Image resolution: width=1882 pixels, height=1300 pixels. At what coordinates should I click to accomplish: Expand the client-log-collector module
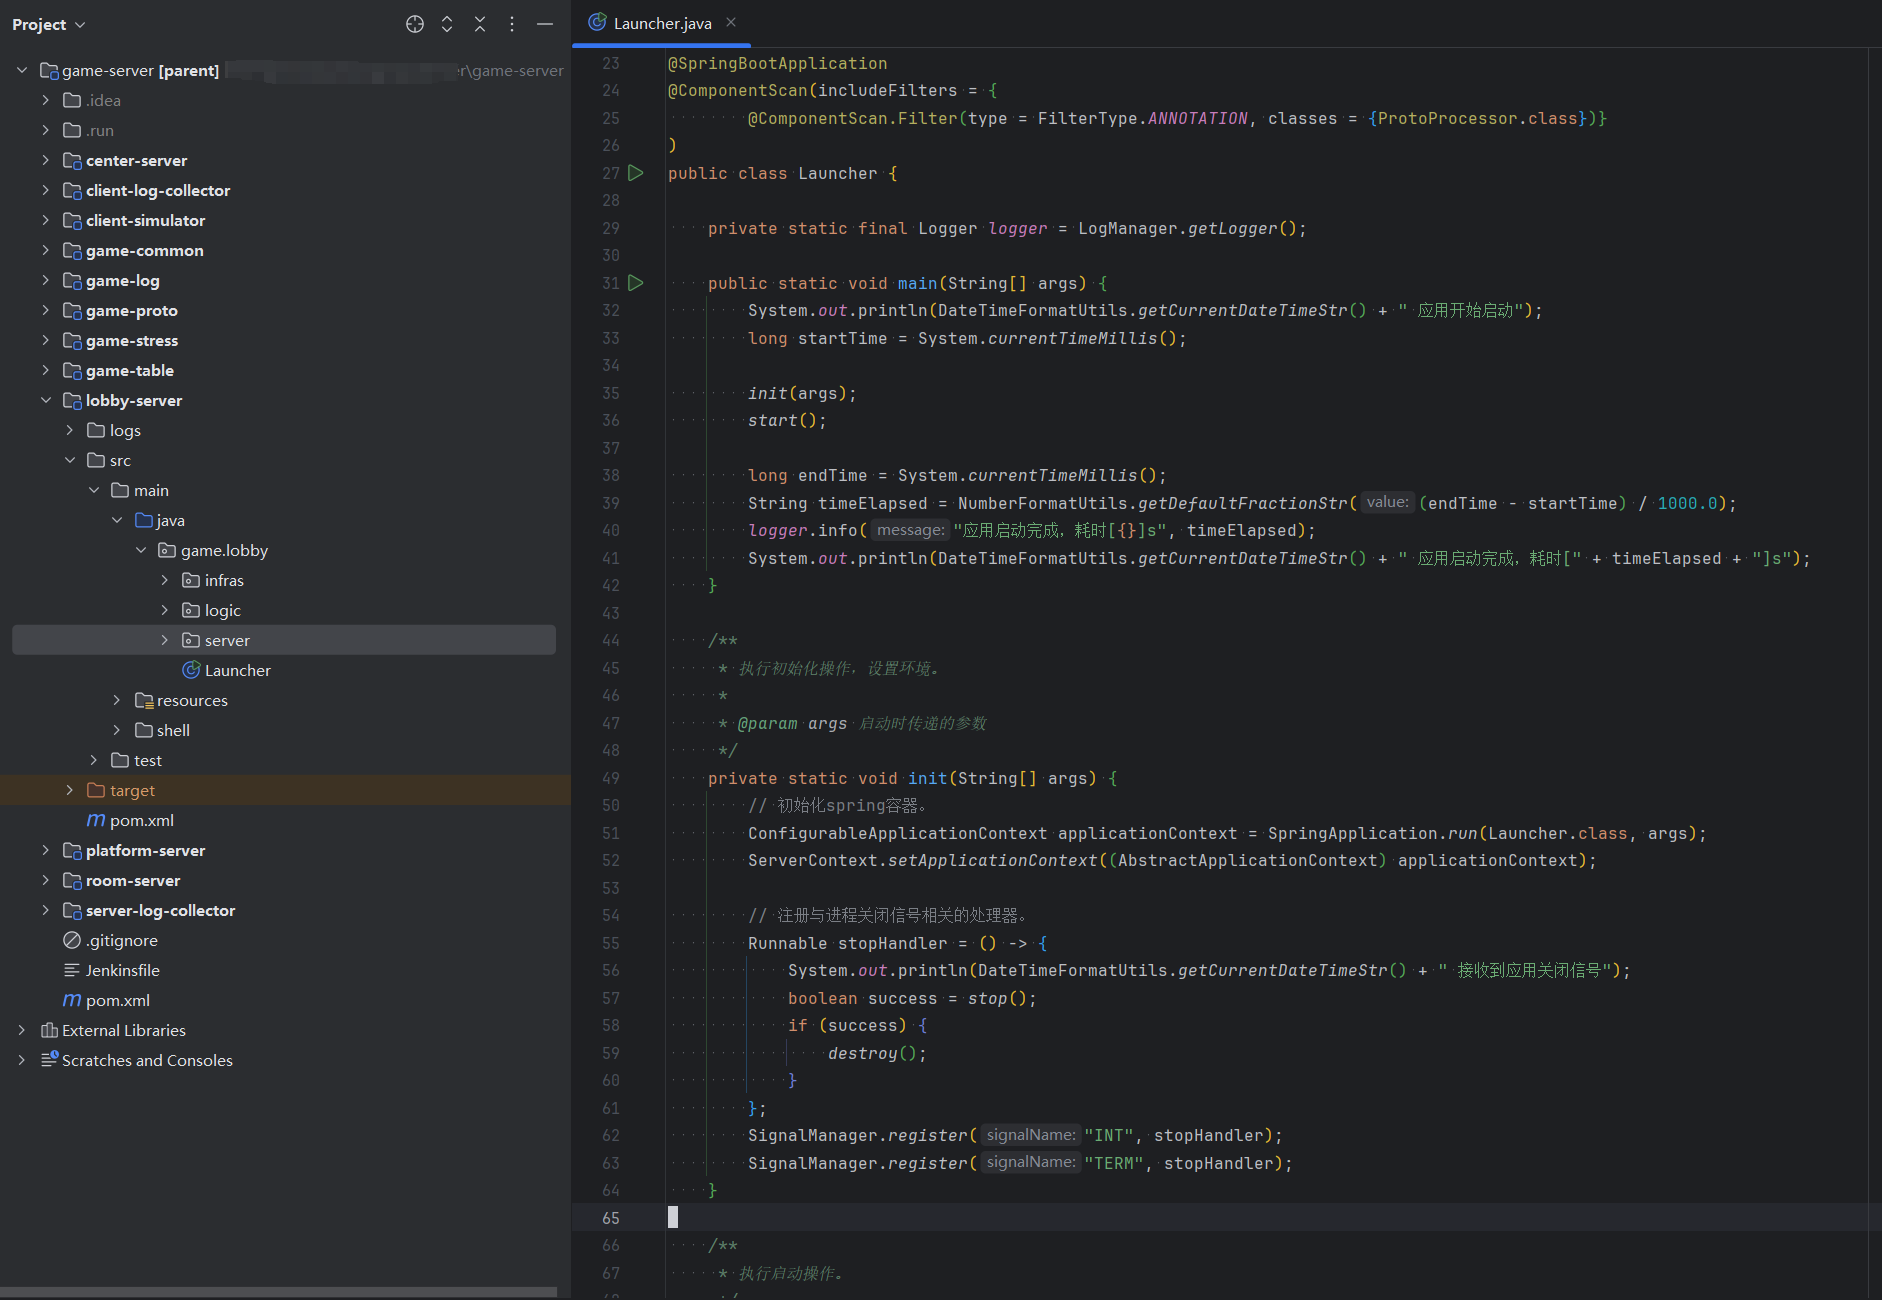(x=46, y=190)
